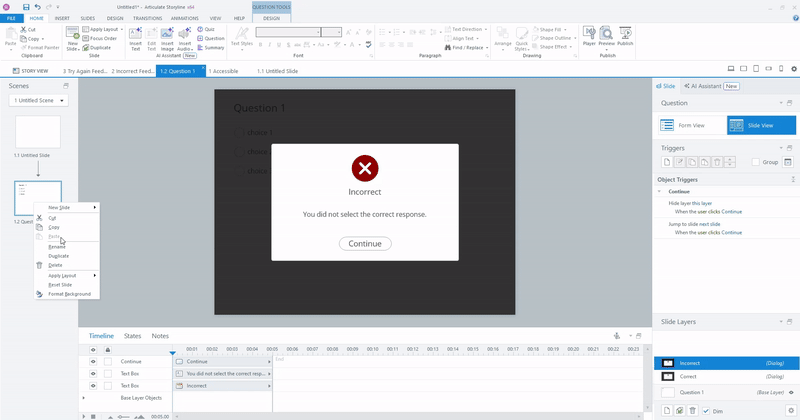This screenshot has height=420, width=800.
Task: Switch the question to Form View
Action: tap(689, 125)
